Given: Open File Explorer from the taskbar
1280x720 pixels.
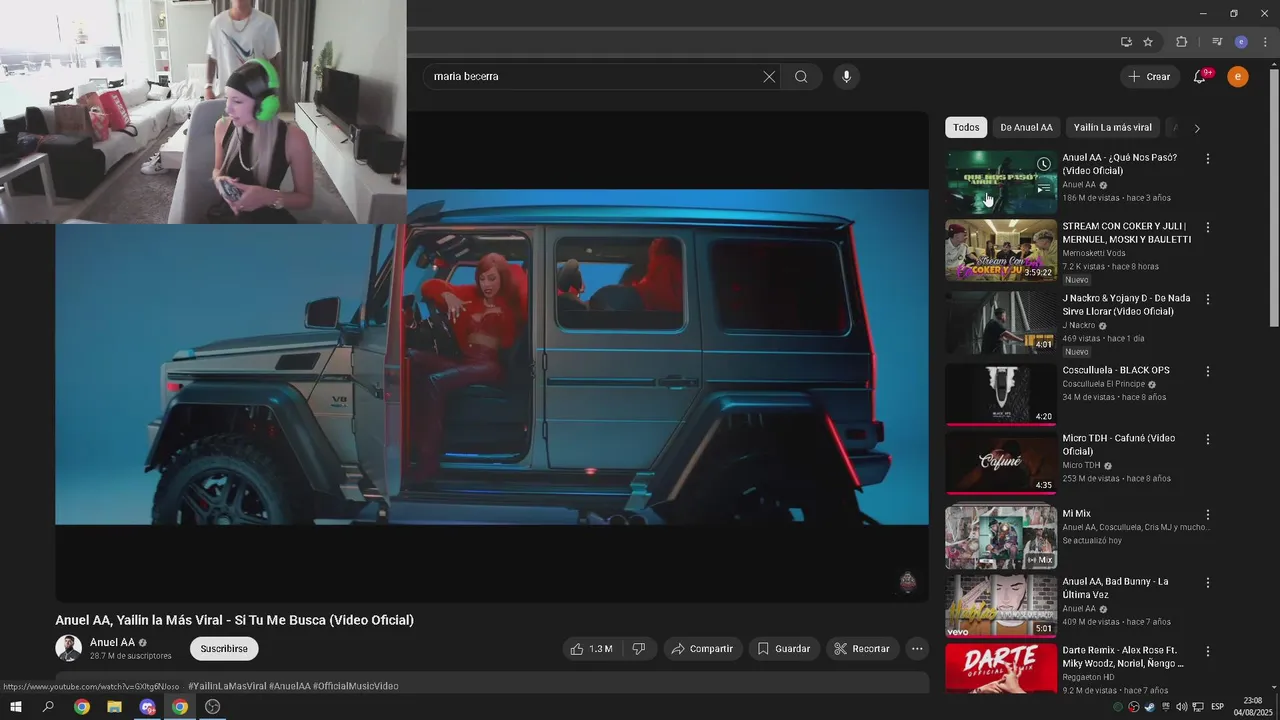Looking at the screenshot, I should (x=114, y=707).
